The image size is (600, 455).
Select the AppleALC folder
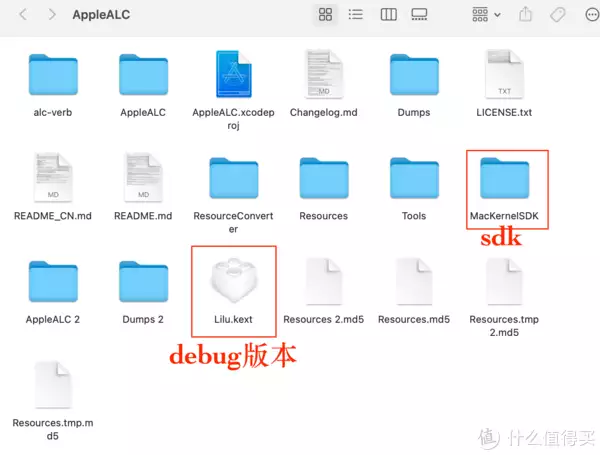[143, 75]
